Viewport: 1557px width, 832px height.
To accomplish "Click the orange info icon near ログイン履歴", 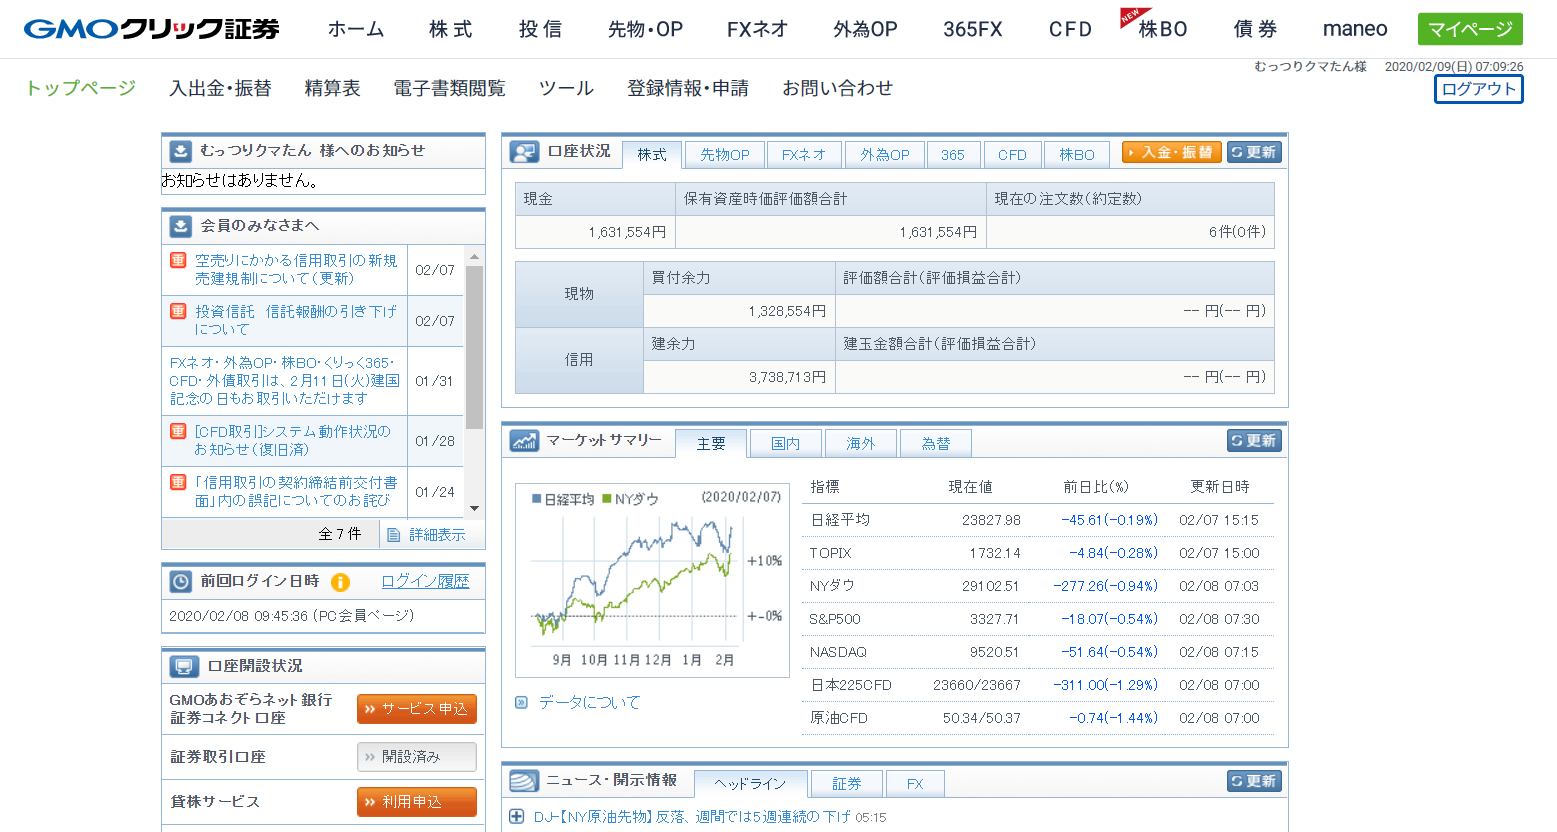I will [340, 582].
